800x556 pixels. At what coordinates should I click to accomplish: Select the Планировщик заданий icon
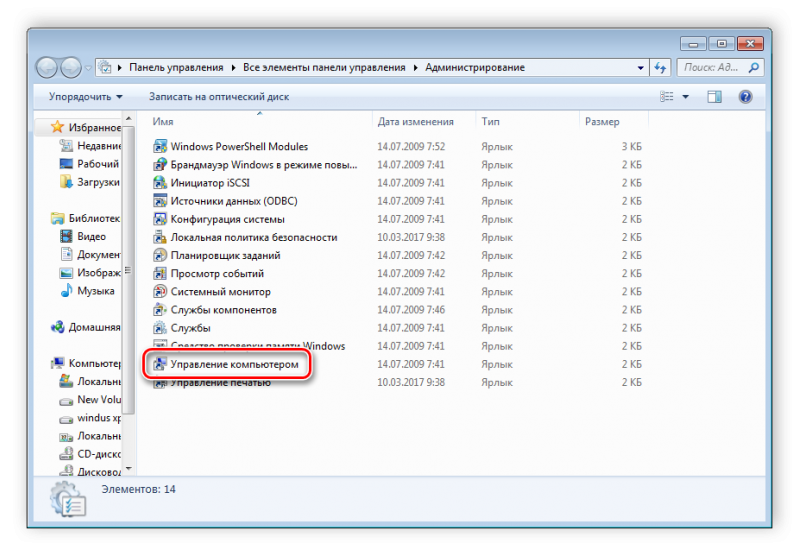[x=160, y=256]
